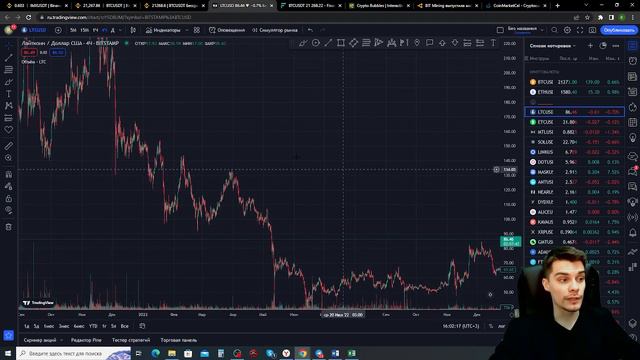The image size is (640, 360).
Task: Toggle percent scale button
Action: [491, 326]
